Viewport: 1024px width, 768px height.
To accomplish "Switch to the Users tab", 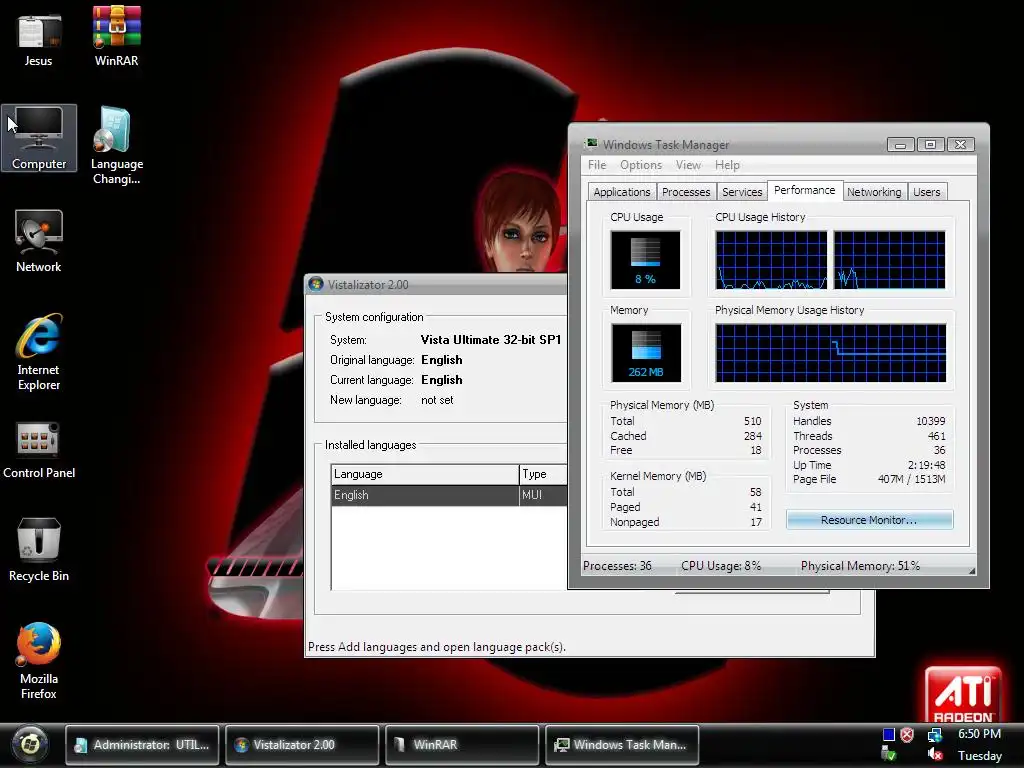I will 927,192.
